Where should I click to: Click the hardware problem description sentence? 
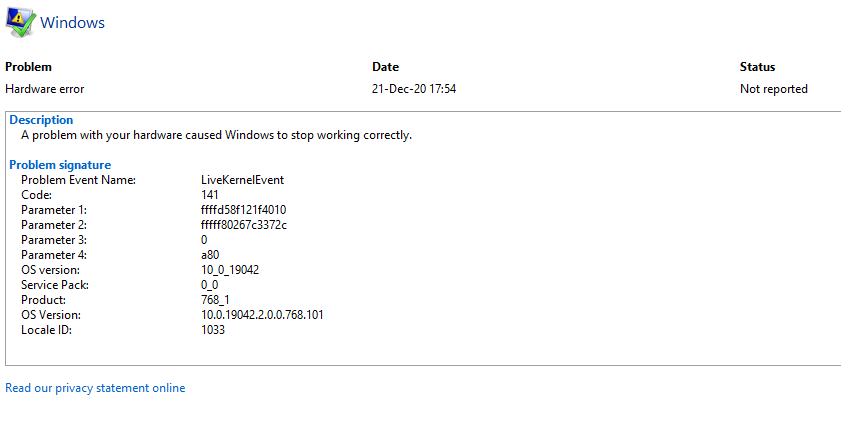[216, 135]
